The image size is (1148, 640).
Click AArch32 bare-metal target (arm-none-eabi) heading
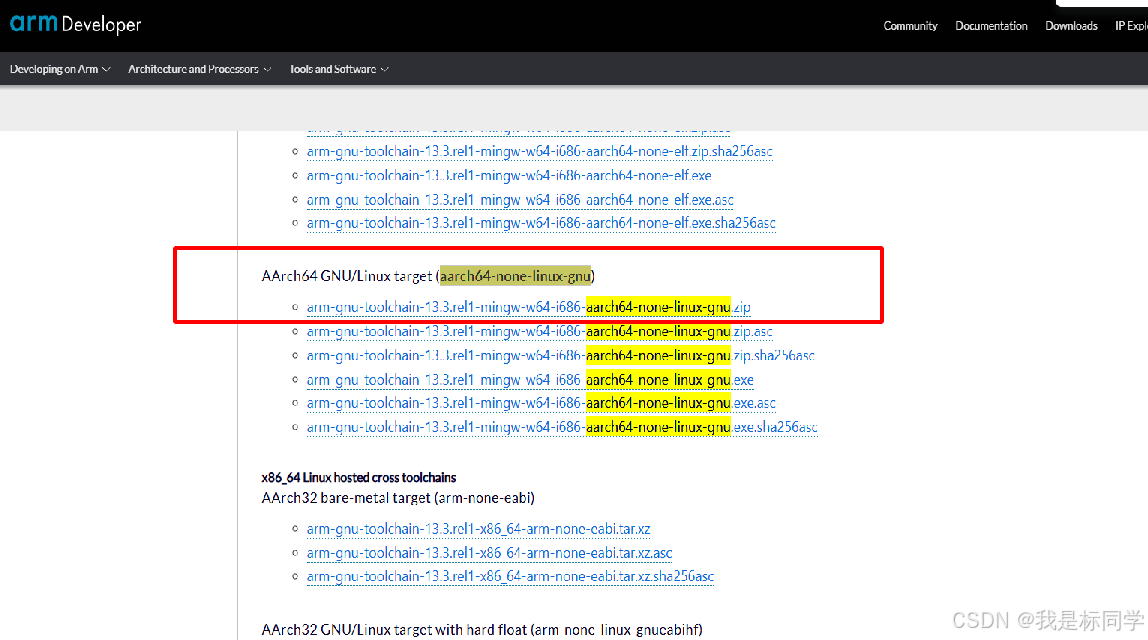(x=398, y=498)
